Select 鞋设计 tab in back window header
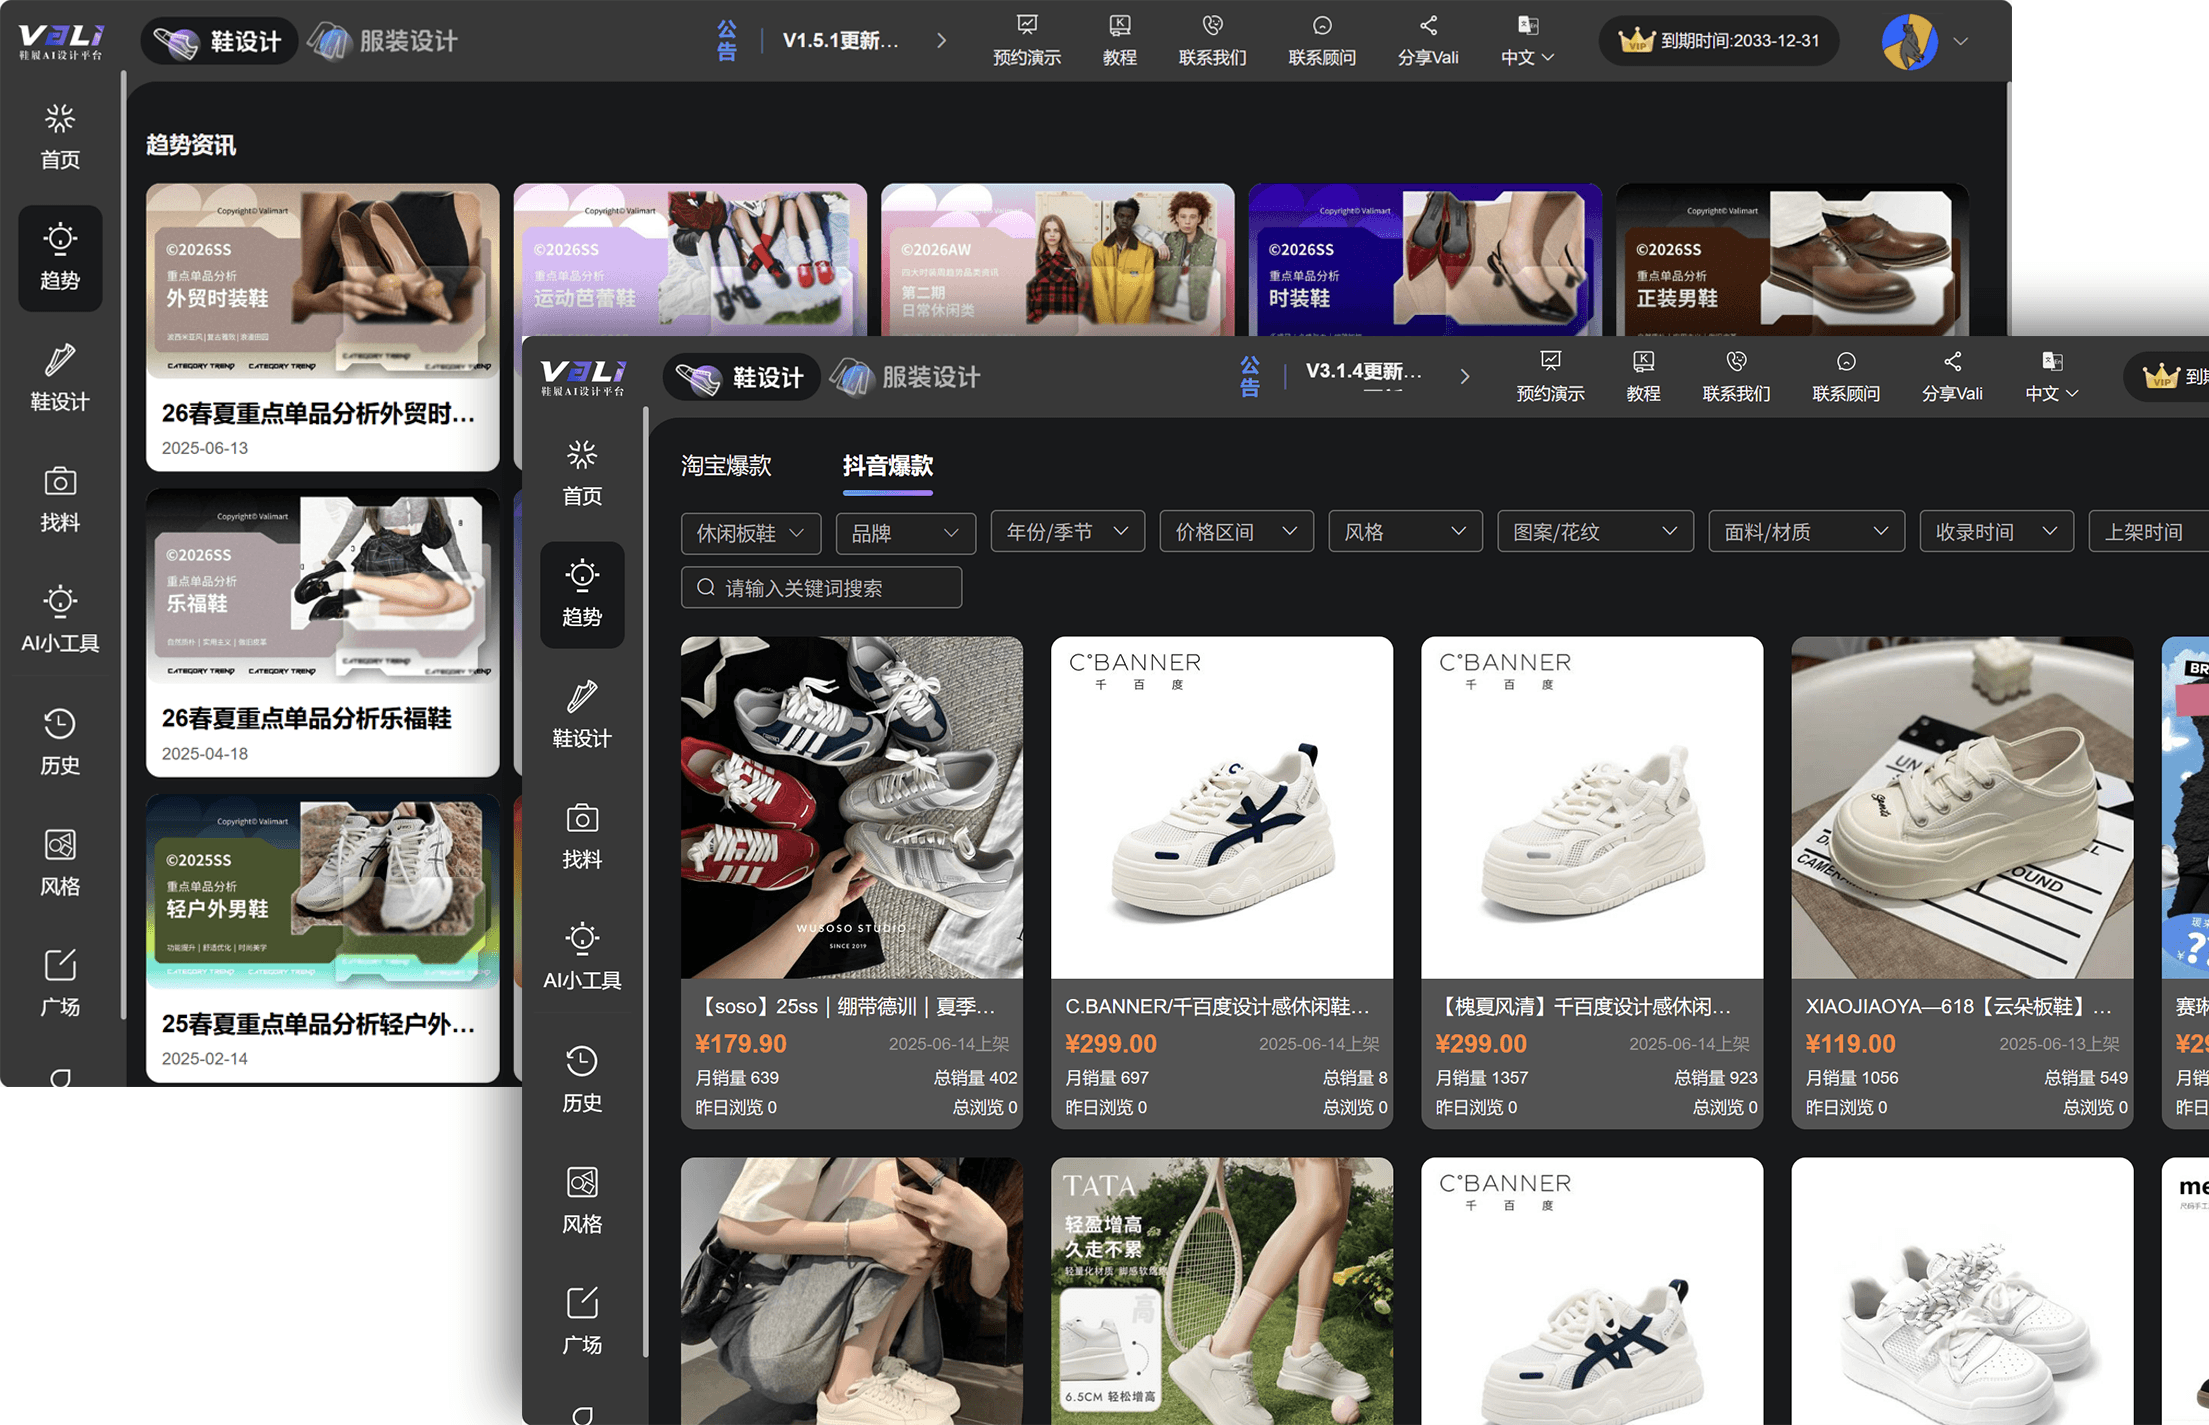This screenshot has width=2209, height=1425. pos(219,41)
